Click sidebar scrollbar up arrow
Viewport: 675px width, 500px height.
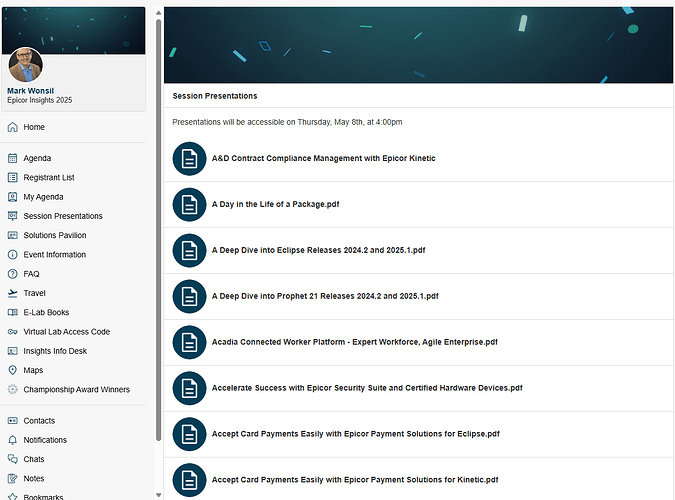pos(158,13)
